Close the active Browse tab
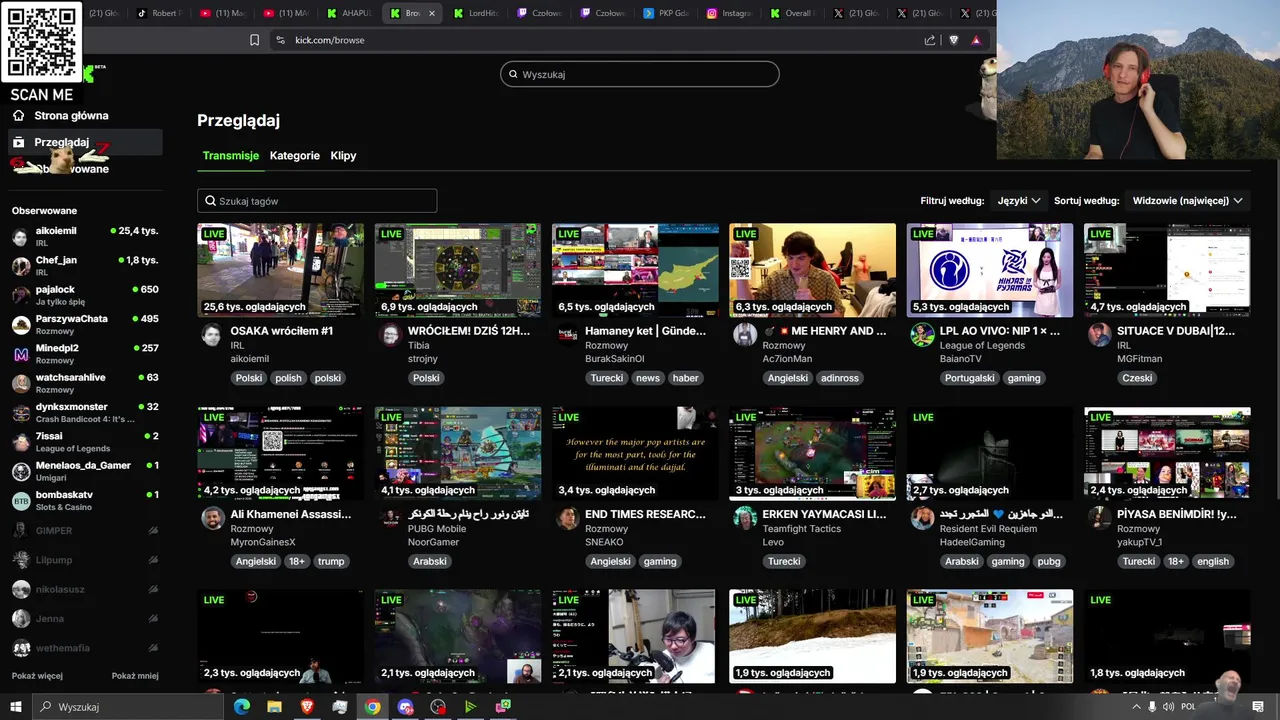Image resolution: width=1280 pixels, height=720 pixels. [432, 14]
